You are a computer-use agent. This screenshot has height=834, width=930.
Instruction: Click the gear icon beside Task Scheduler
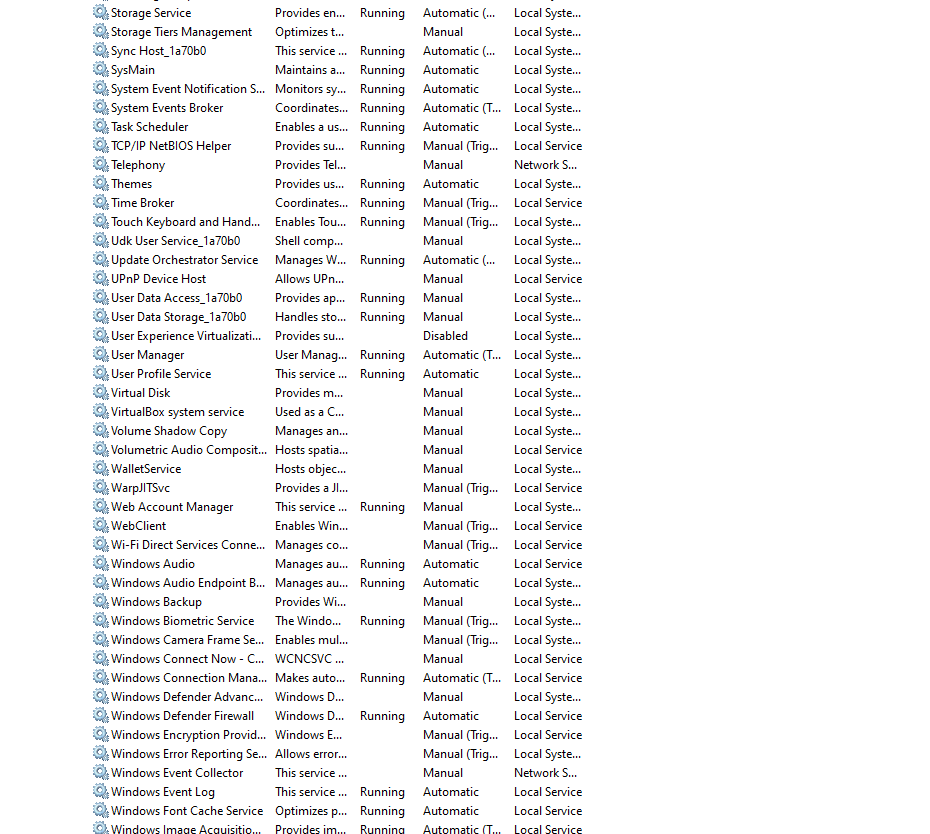101,126
